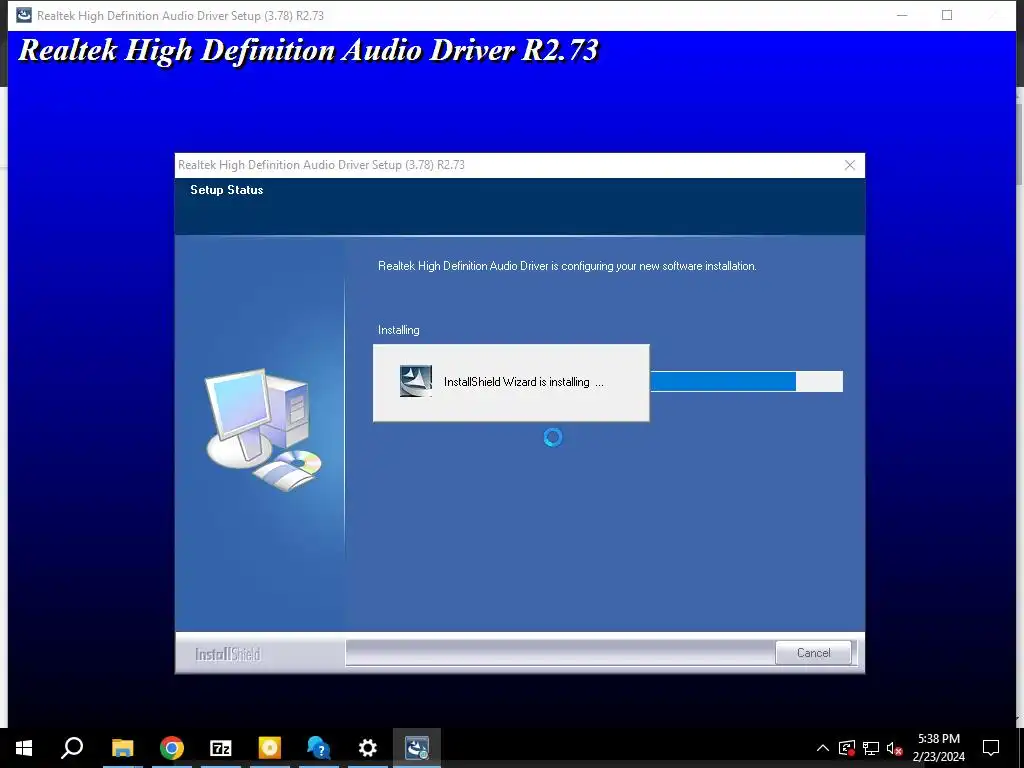Open network status tray icon

[x=871, y=748]
